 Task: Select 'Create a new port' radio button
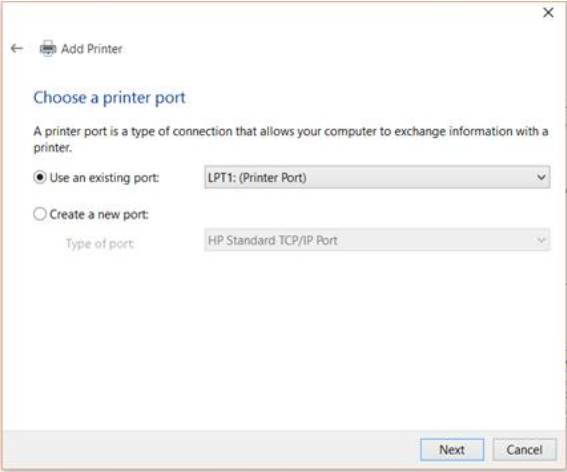(x=40, y=214)
